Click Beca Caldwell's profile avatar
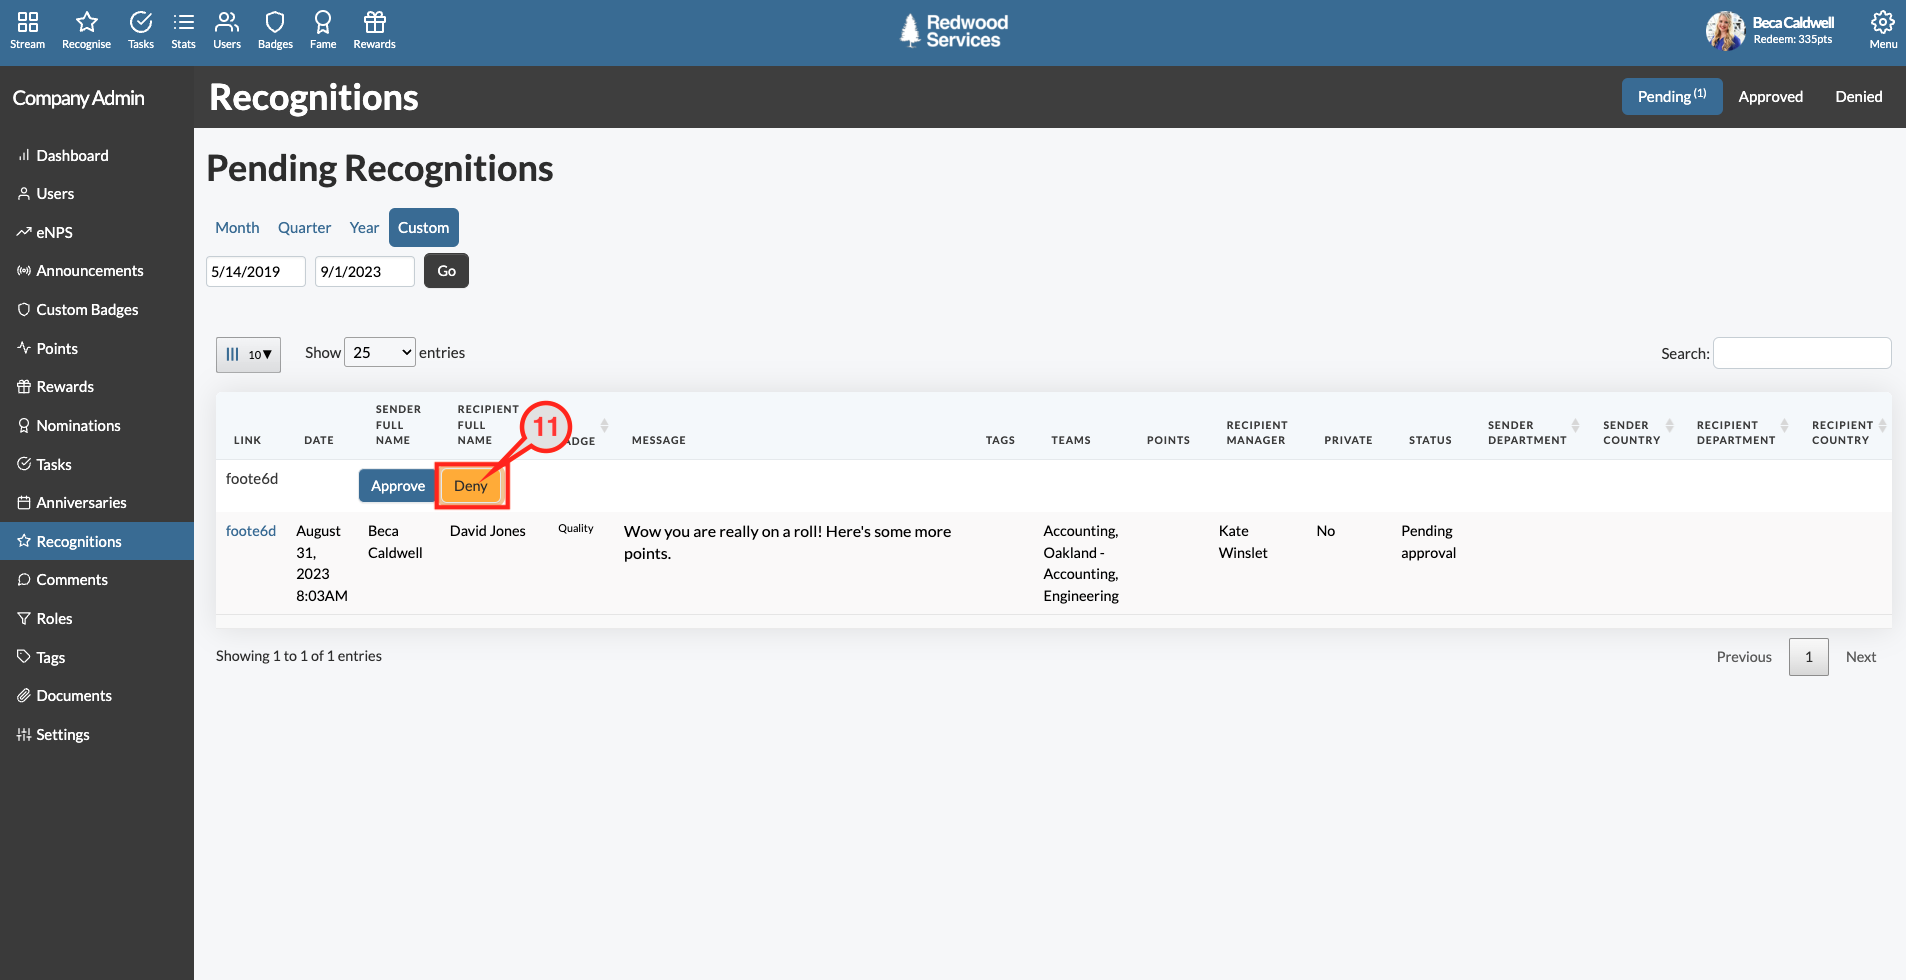This screenshot has height=980, width=1906. pos(1725,30)
